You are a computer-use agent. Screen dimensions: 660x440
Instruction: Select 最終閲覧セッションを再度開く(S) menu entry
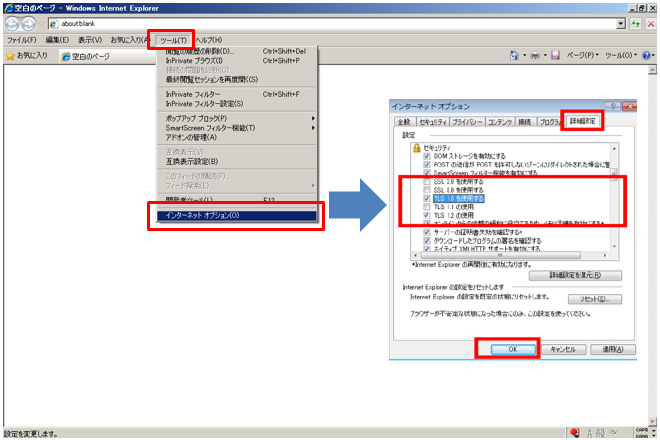237,79
